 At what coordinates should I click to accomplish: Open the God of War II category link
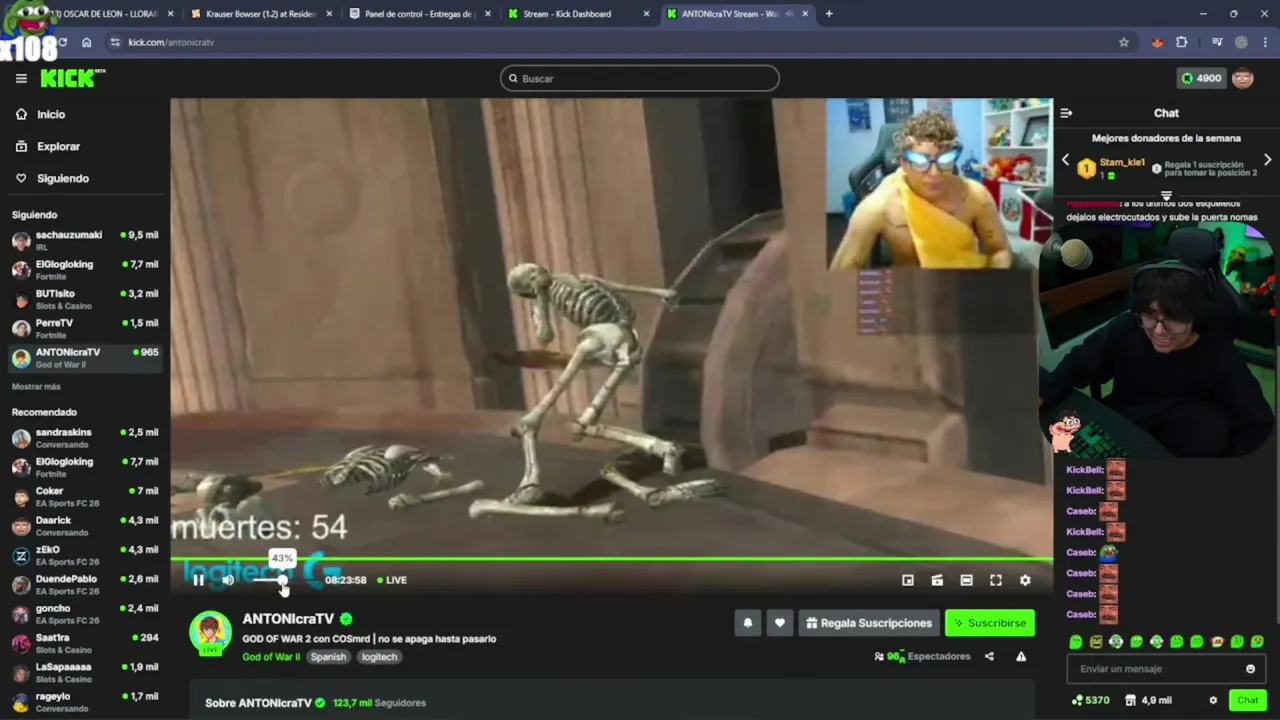[271, 657]
